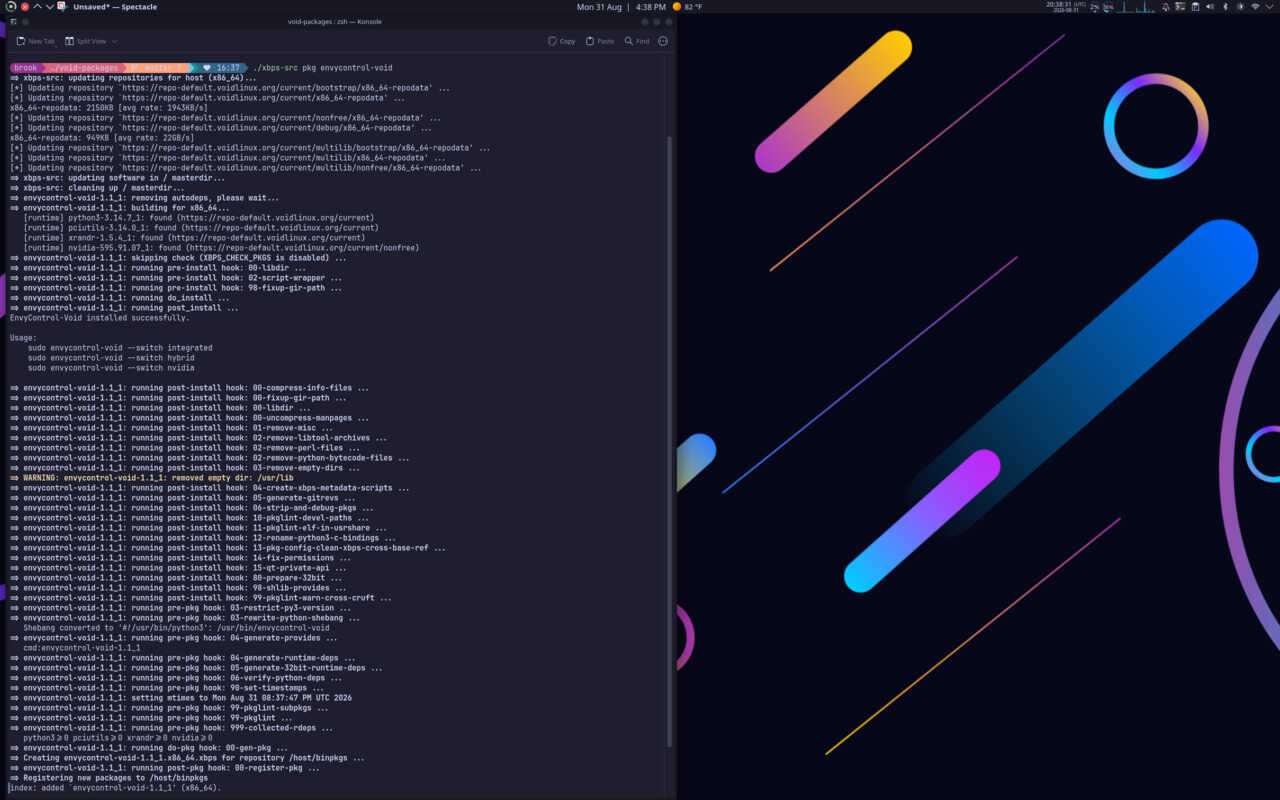Click the "skipping check (XBPS_CHECK_PKGS is disabled)" line

click(x=178, y=258)
